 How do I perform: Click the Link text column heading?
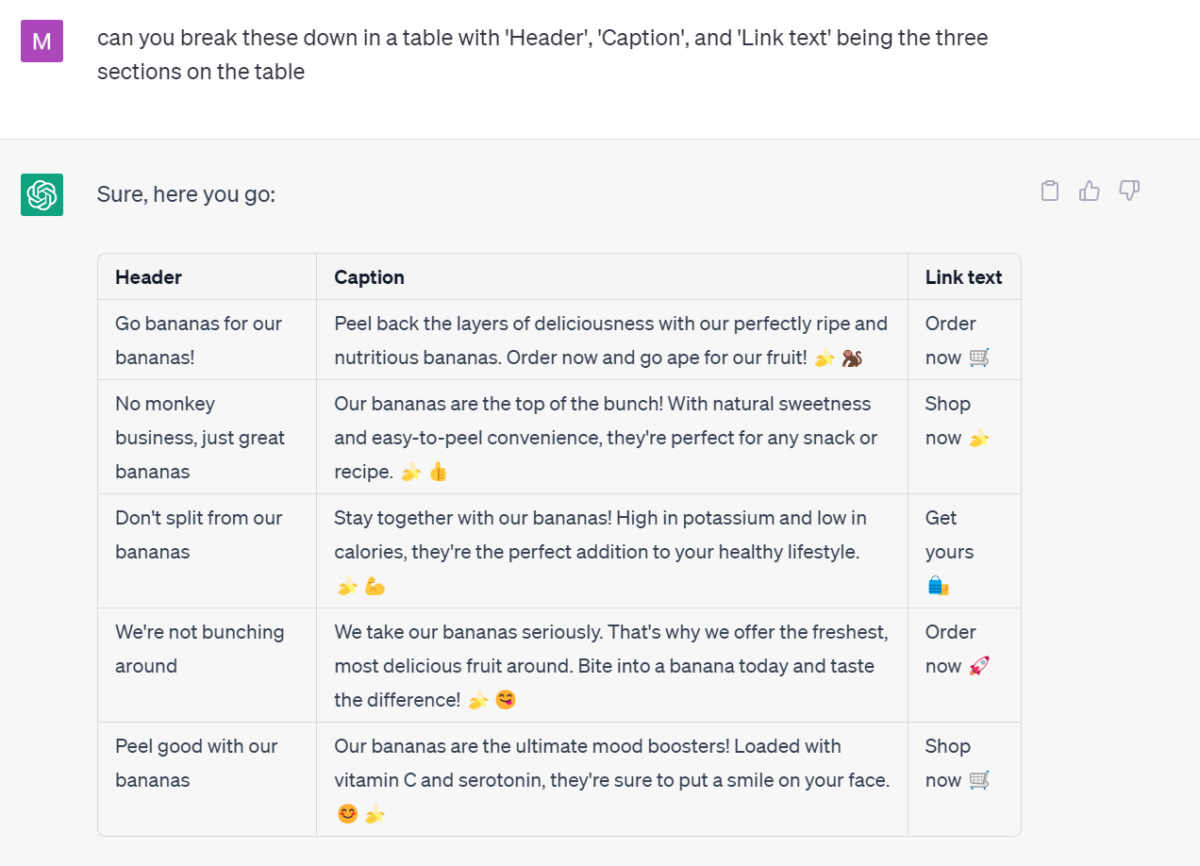coord(963,277)
